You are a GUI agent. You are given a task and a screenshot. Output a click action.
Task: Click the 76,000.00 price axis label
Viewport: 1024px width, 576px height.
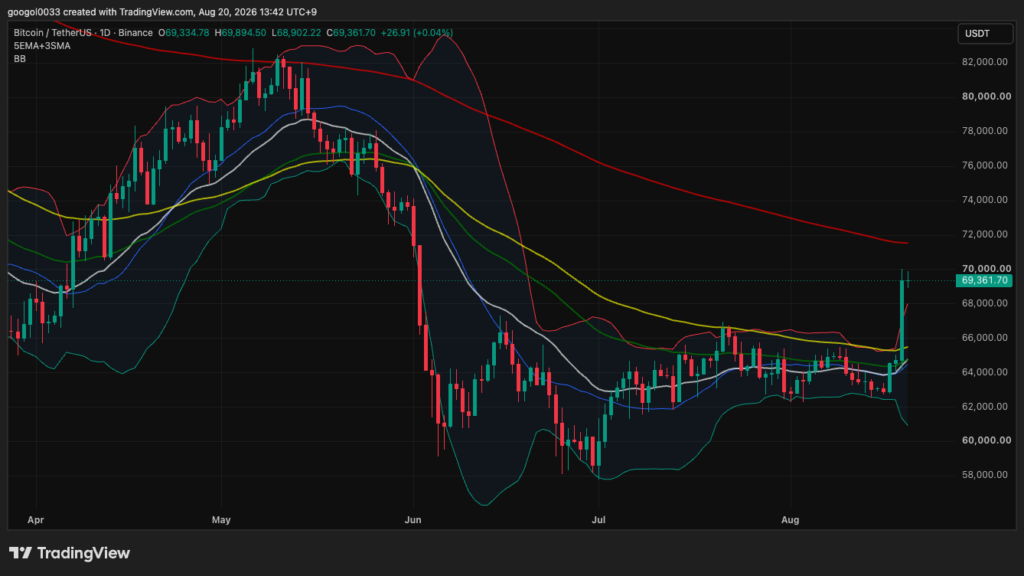[985, 165]
